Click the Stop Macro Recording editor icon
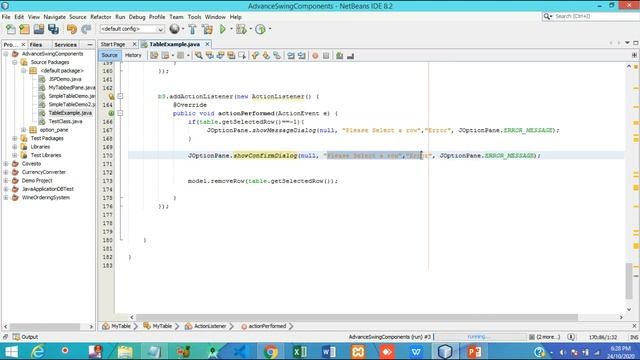This screenshot has width=640, height=360. (x=326, y=56)
